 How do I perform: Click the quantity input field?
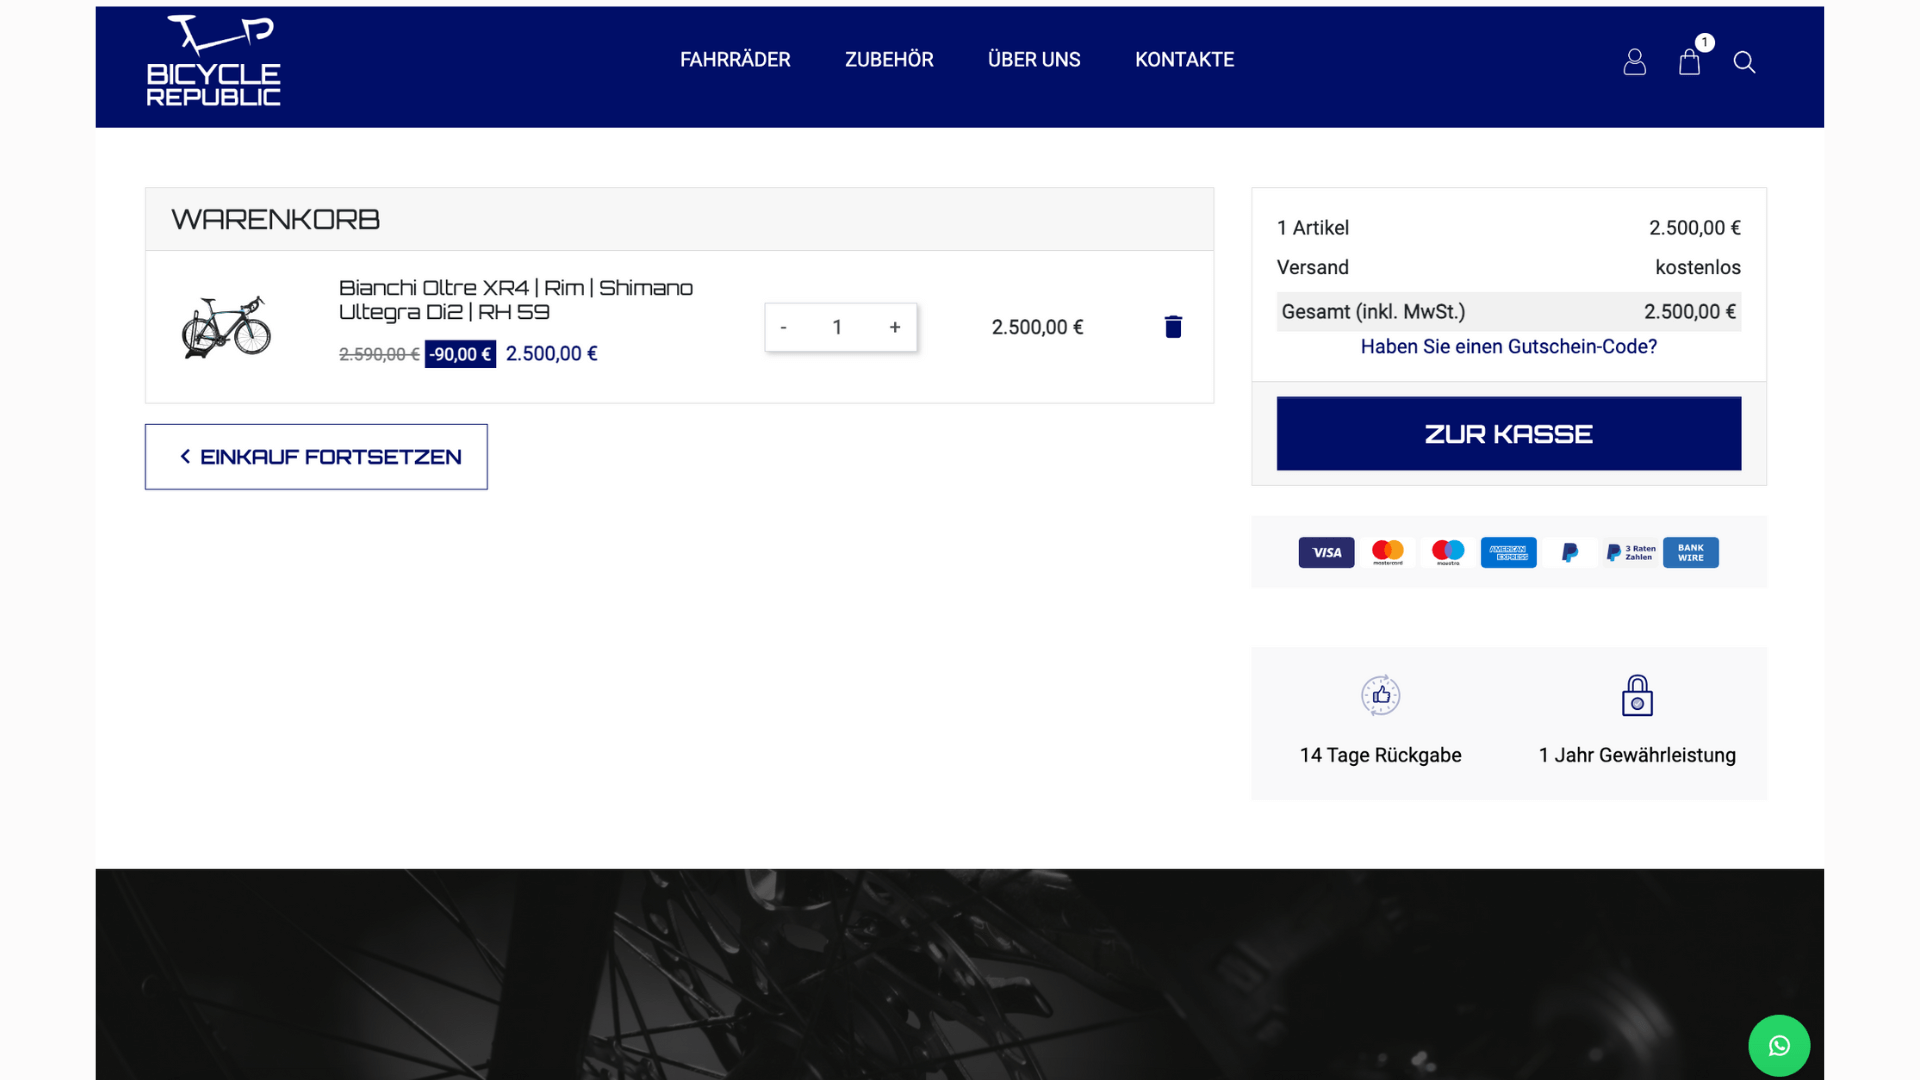pyautogui.click(x=838, y=327)
